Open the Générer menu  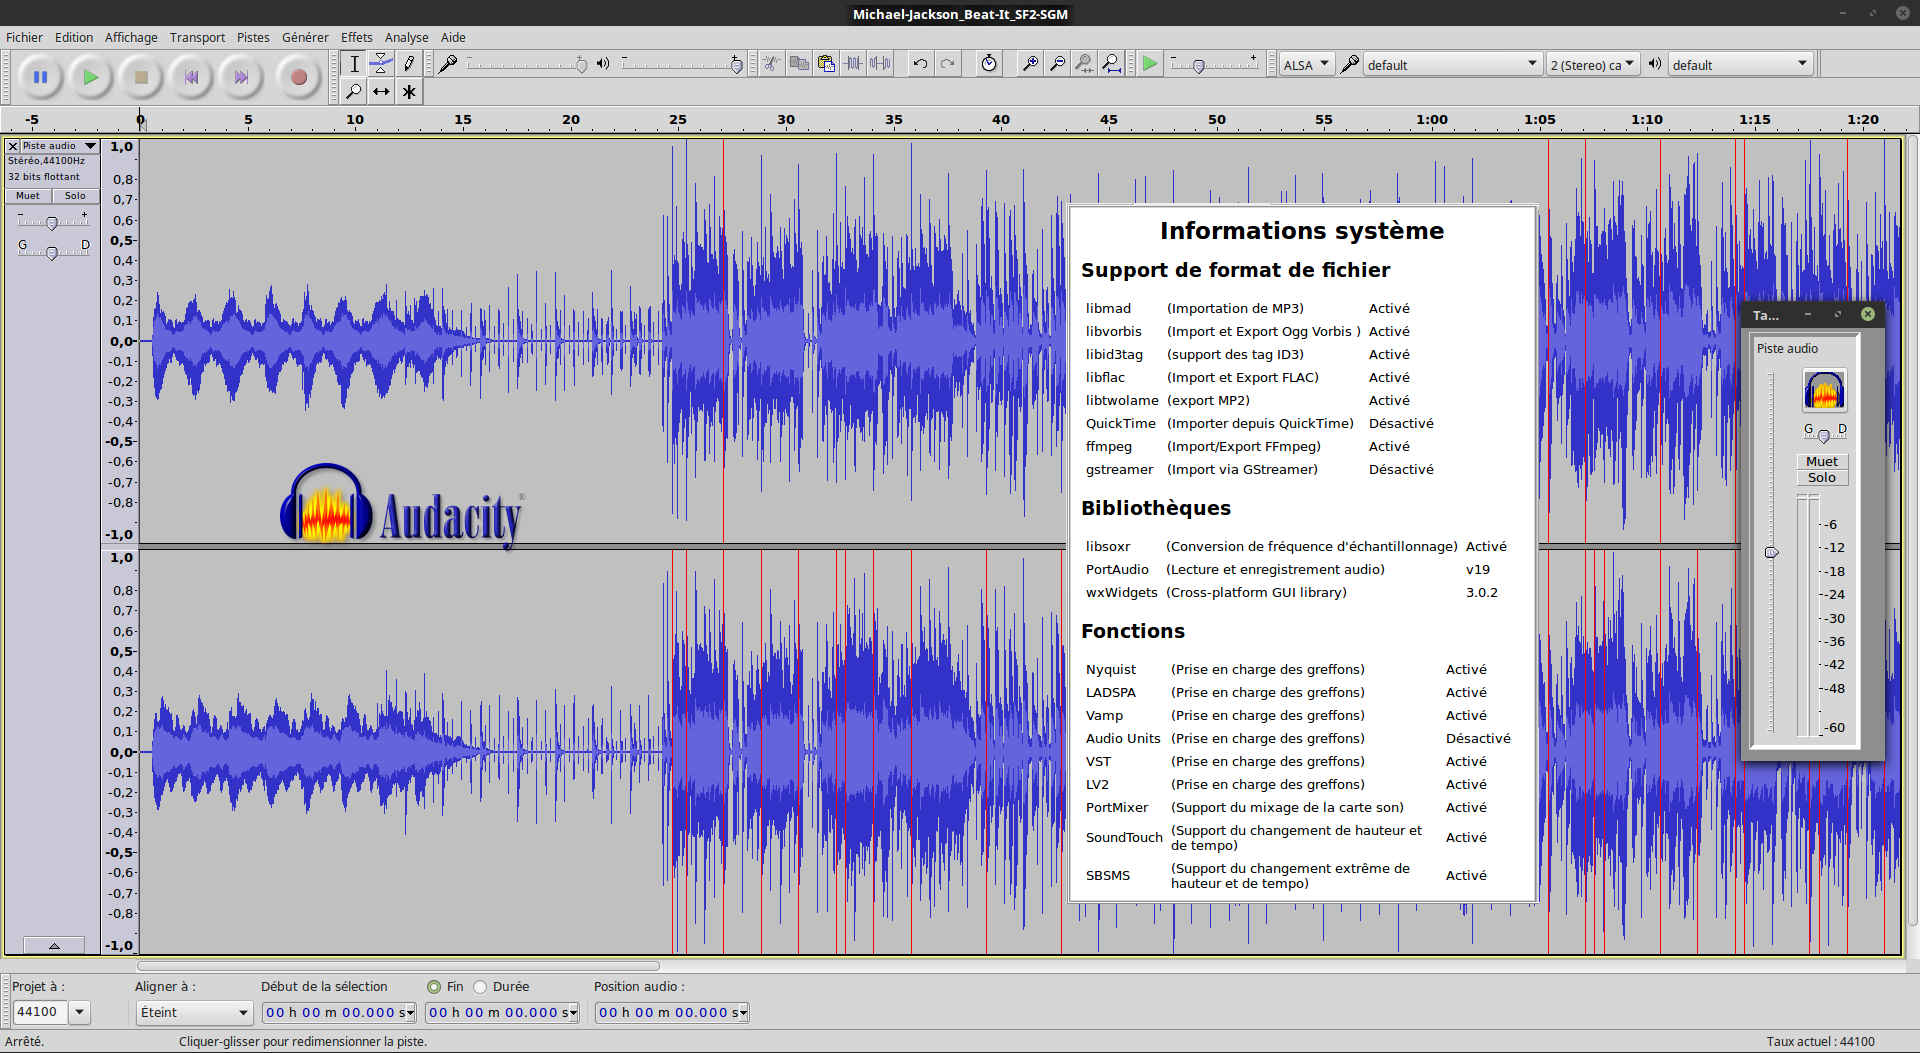304,37
